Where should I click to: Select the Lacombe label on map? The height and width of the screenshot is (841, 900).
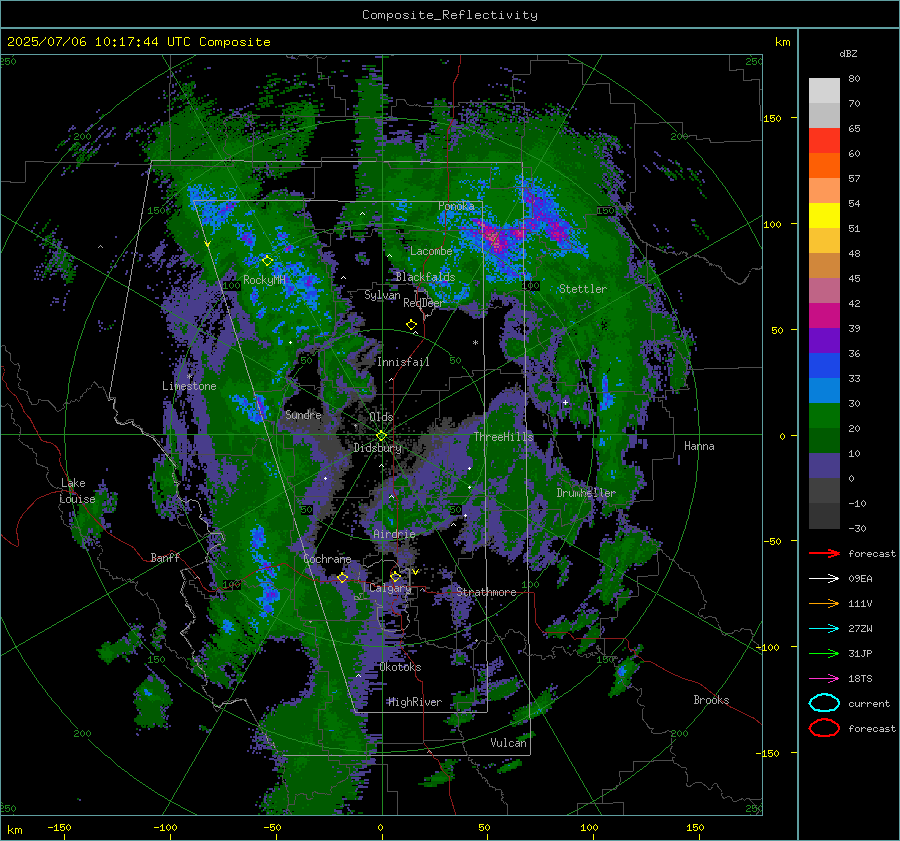pyautogui.click(x=431, y=251)
